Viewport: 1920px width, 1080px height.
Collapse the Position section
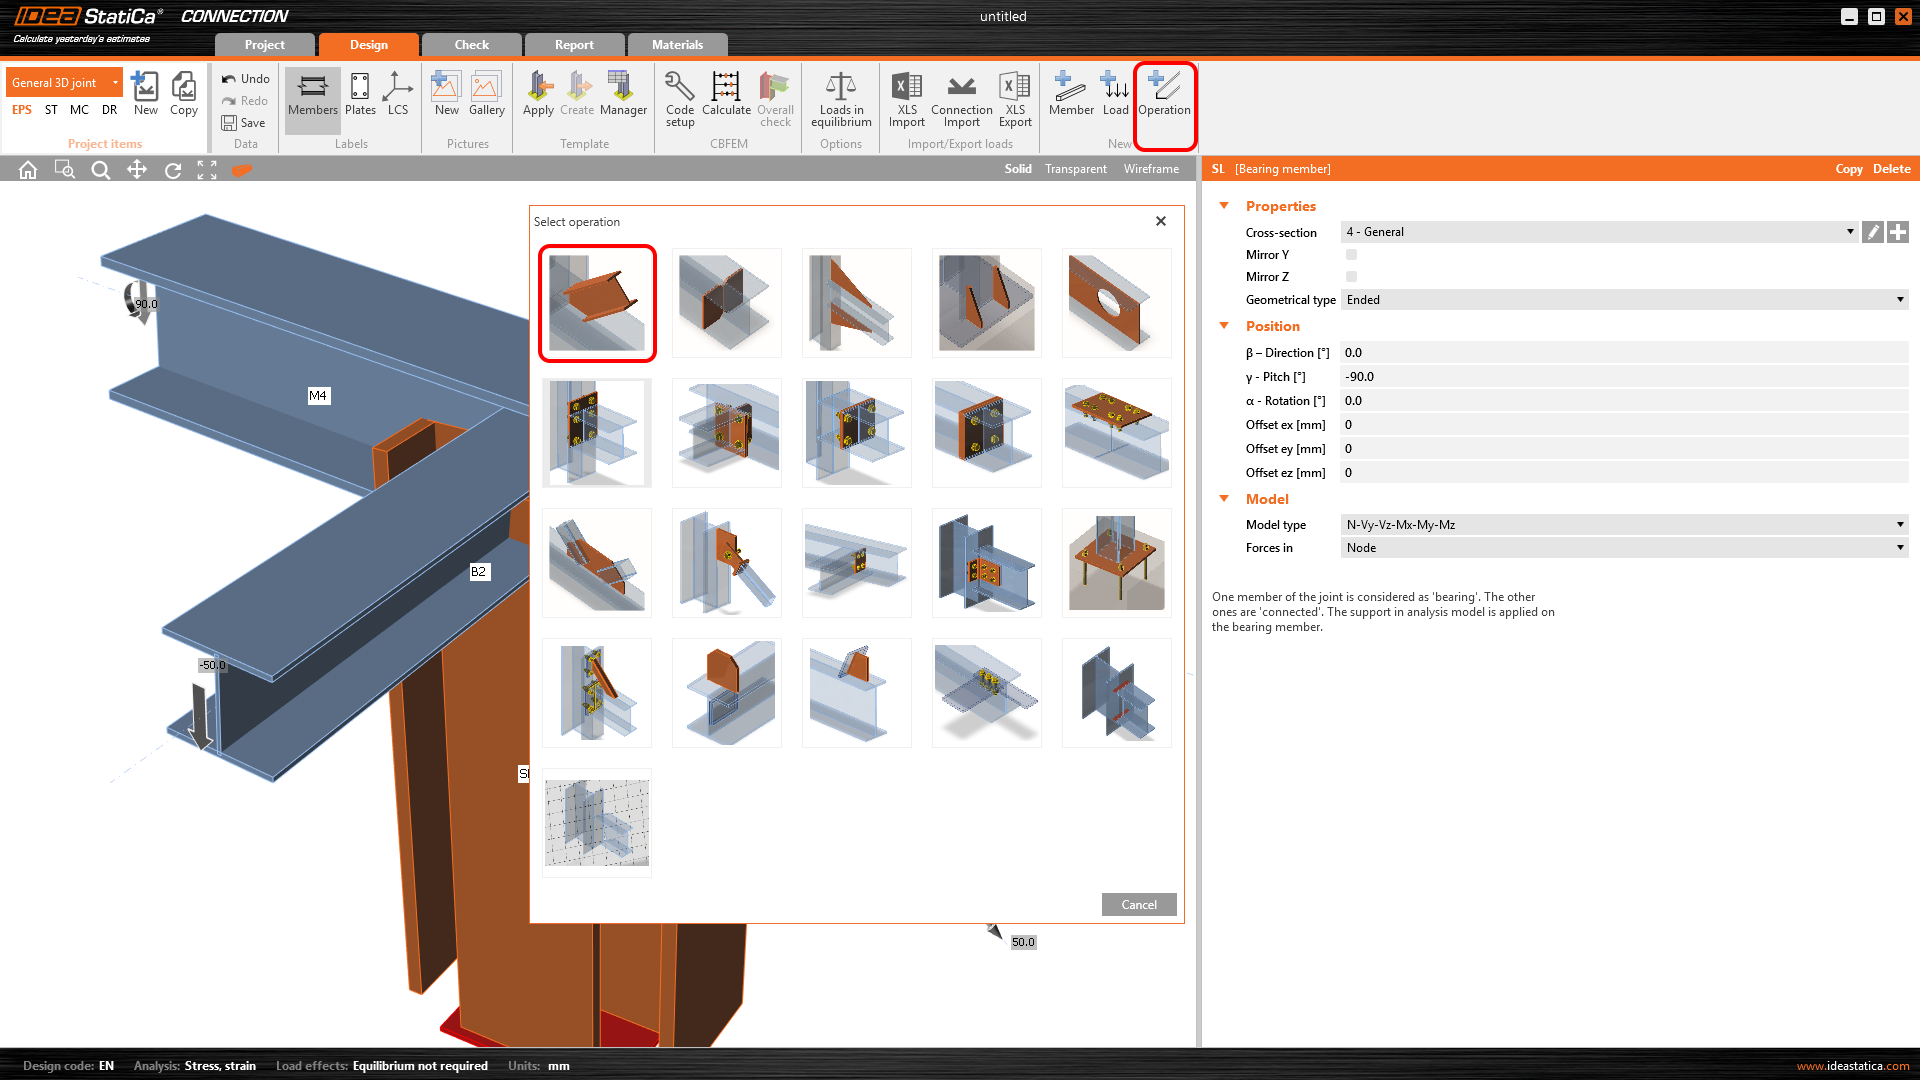pos(1224,326)
